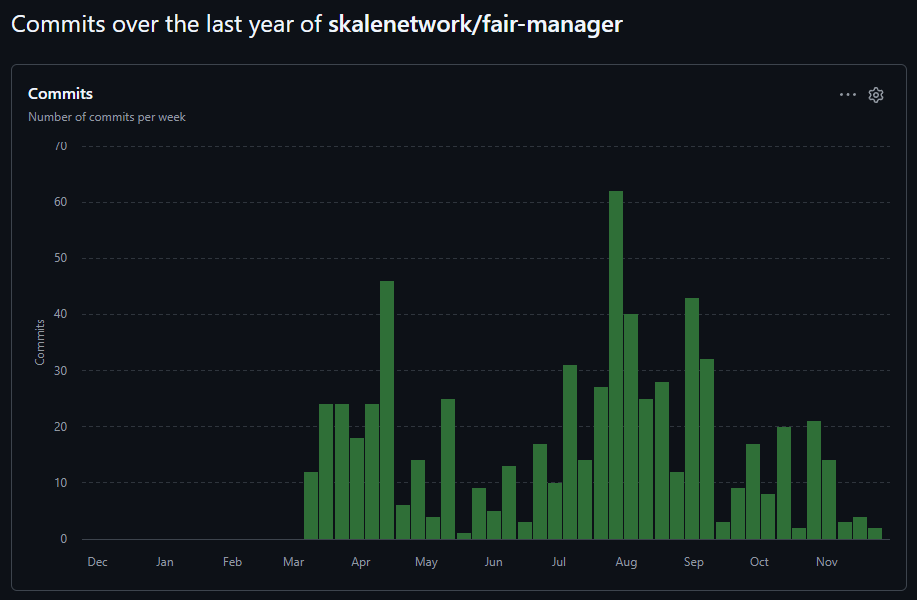This screenshot has height=600, width=917.
Task: Click the 'Jul' x-axis label
Action: pos(559,562)
